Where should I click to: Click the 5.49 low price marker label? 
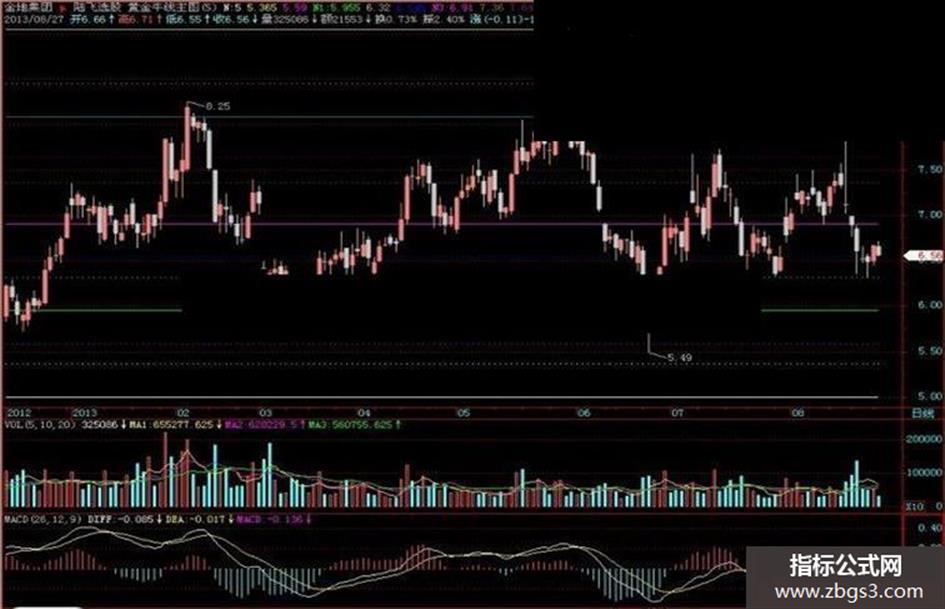[x=680, y=358]
